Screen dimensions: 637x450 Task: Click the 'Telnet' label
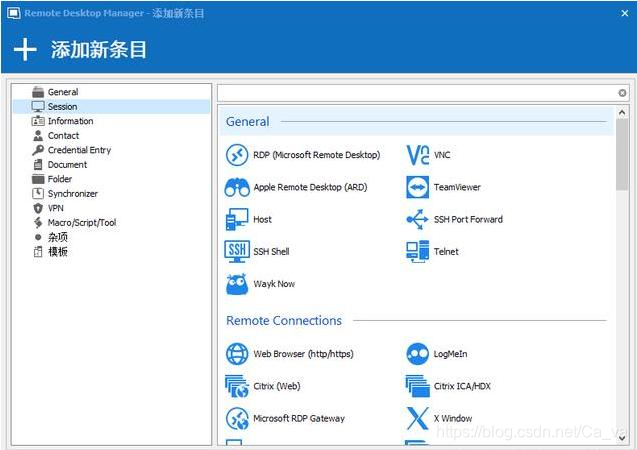(446, 251)
